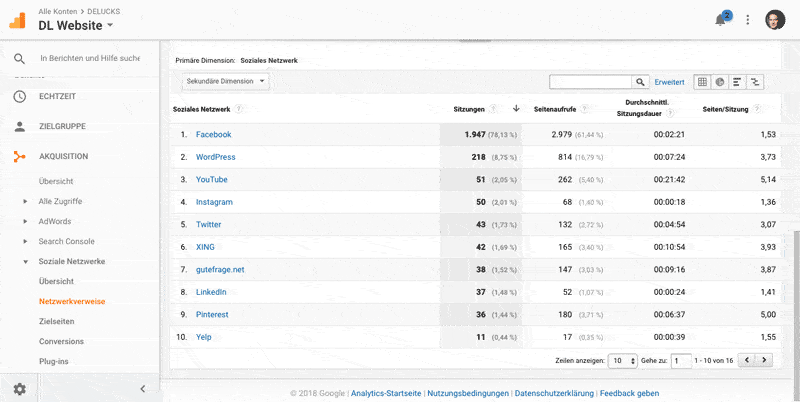
Task: Open the WordPress network row
Action: tap(216, 157)
